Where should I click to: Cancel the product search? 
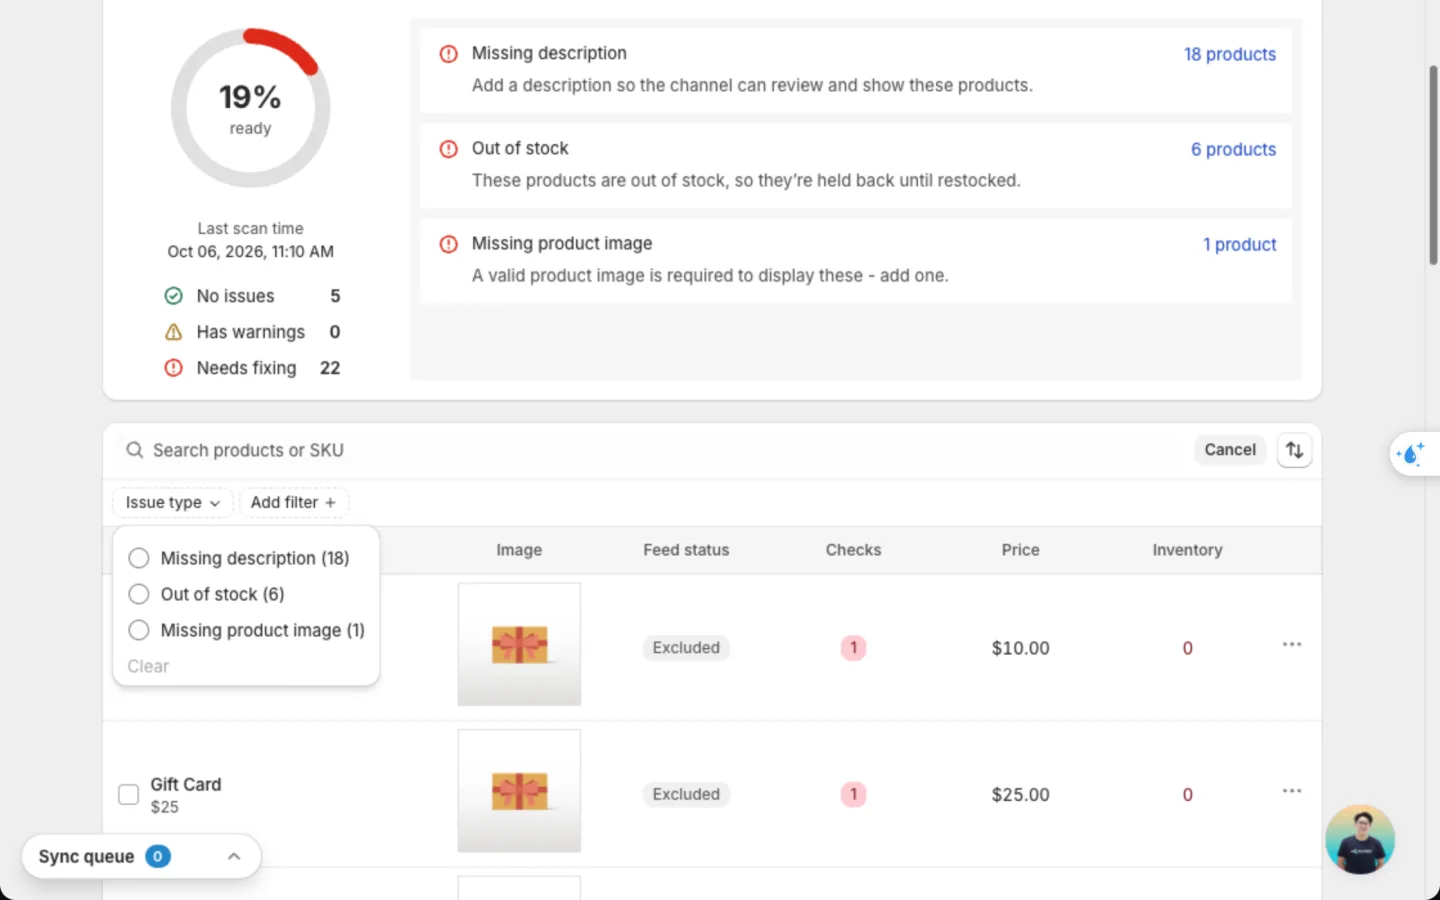pyautogui.click(x=1230, y=450)
